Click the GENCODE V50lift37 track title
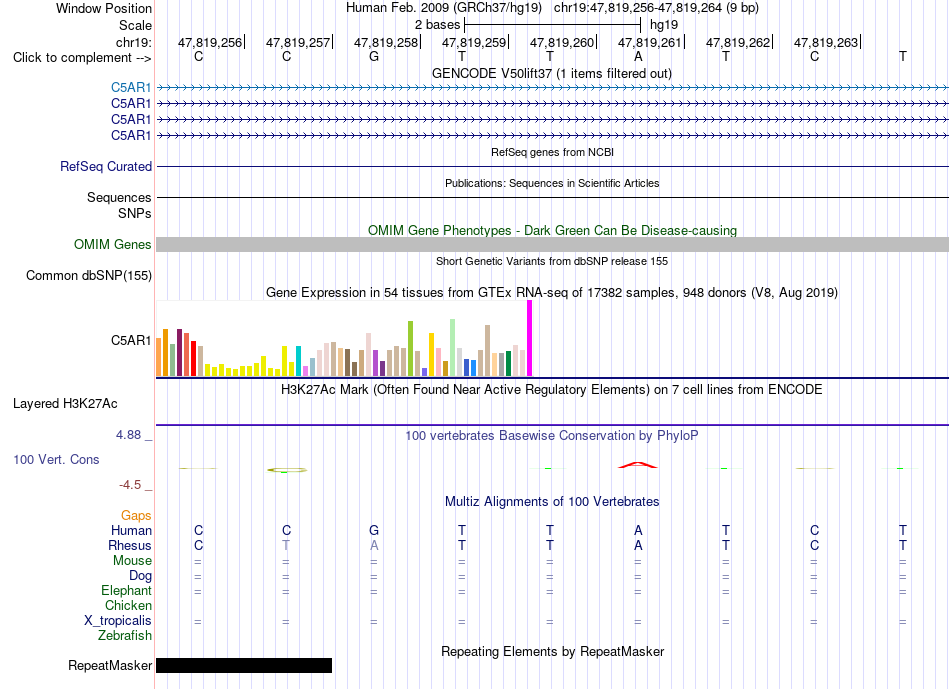 click(x=552, y=73)
